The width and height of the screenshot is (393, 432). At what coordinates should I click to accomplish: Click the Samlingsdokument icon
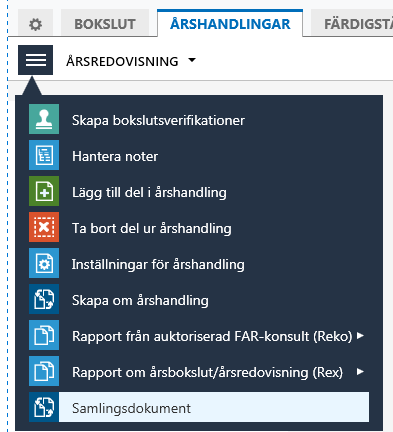[x=44, y=407]
